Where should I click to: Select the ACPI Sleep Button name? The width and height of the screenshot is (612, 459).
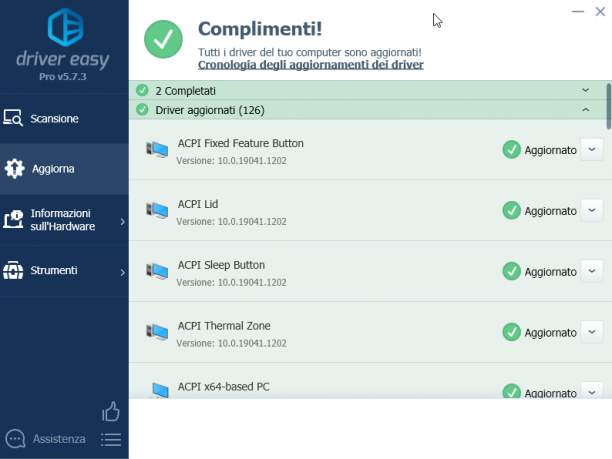(x=221, y=265)
